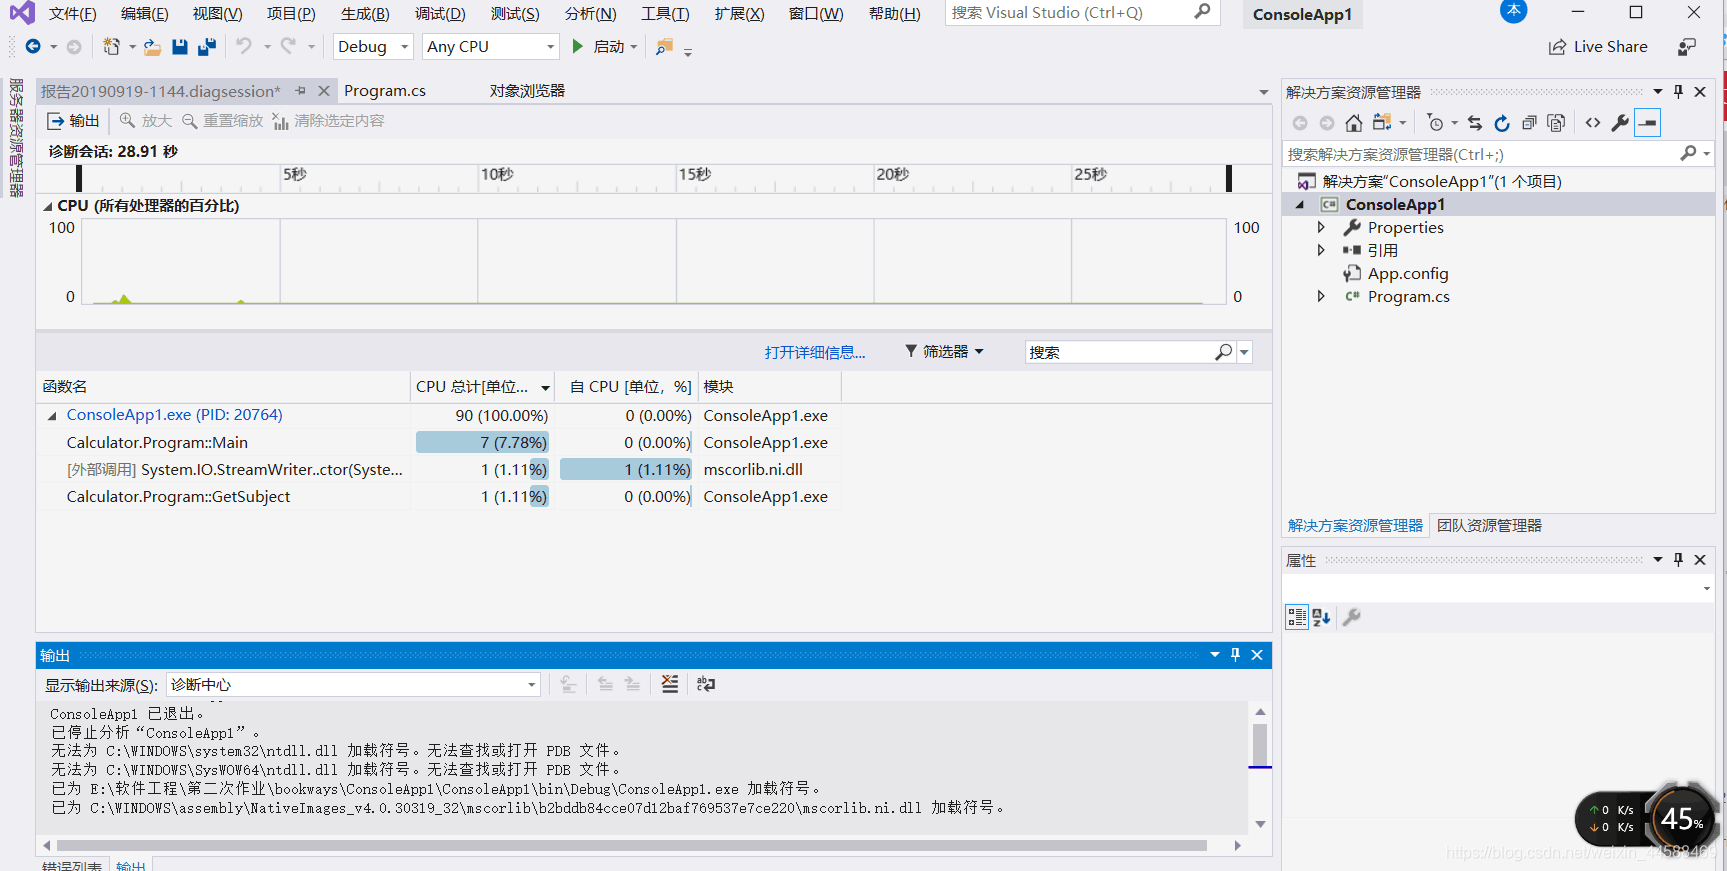This screenshot has height=871, width=1727.
Task: Click the sync with active document icon
Action: 1474,123
